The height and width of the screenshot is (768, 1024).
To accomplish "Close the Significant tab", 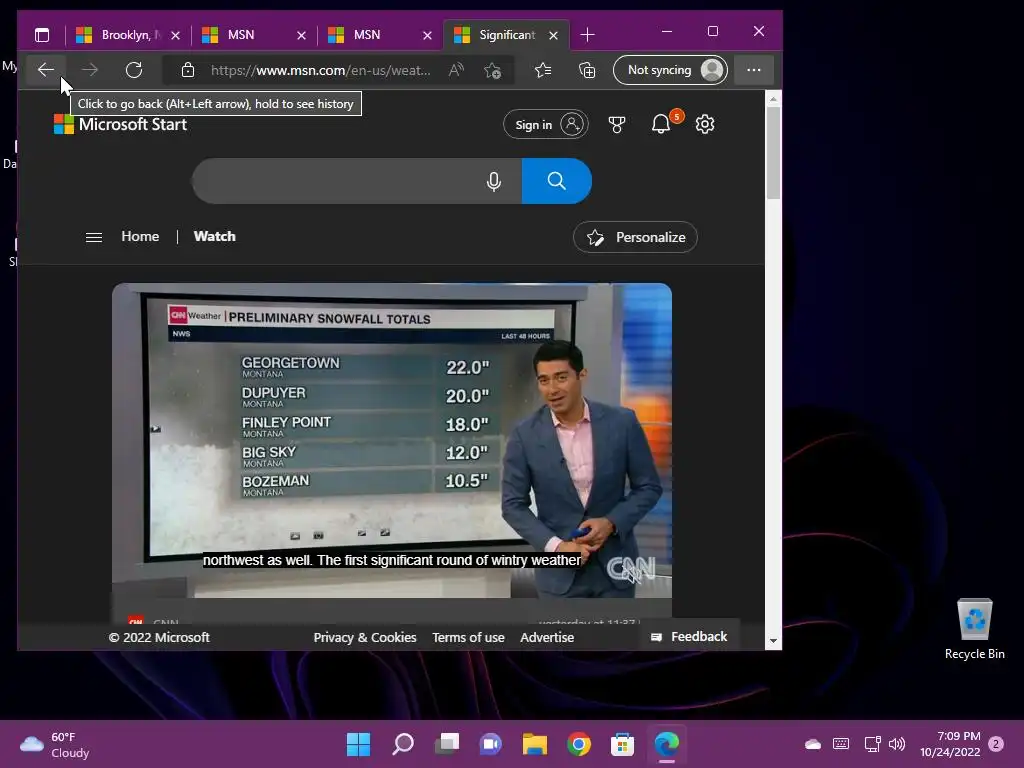I will click(x=553, y=35).
